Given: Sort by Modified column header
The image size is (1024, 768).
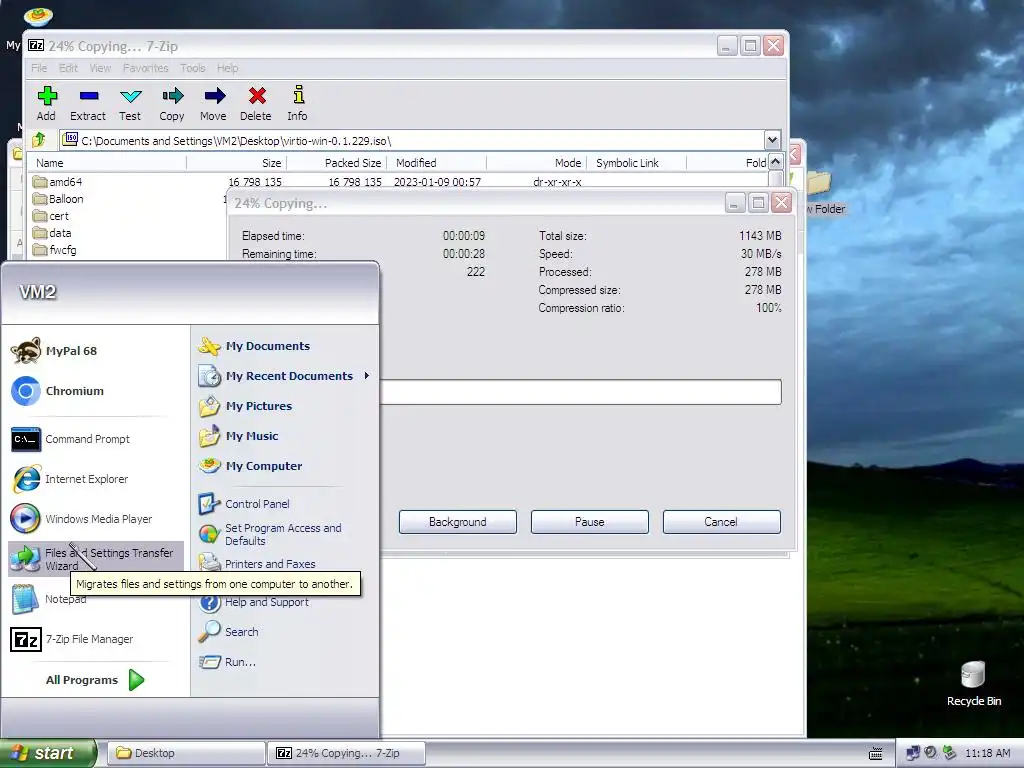Looking at the screenshot, I should point(436,163).
